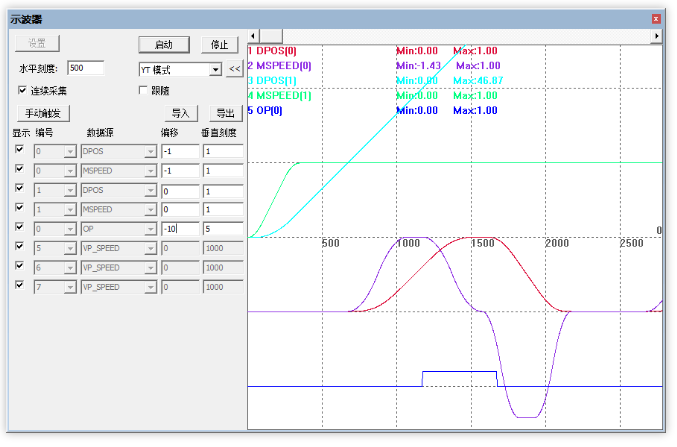Viewport: 677px width, 447px height.
Task: Click the OP row vertical scale field
Action: [x=222, y=229]
